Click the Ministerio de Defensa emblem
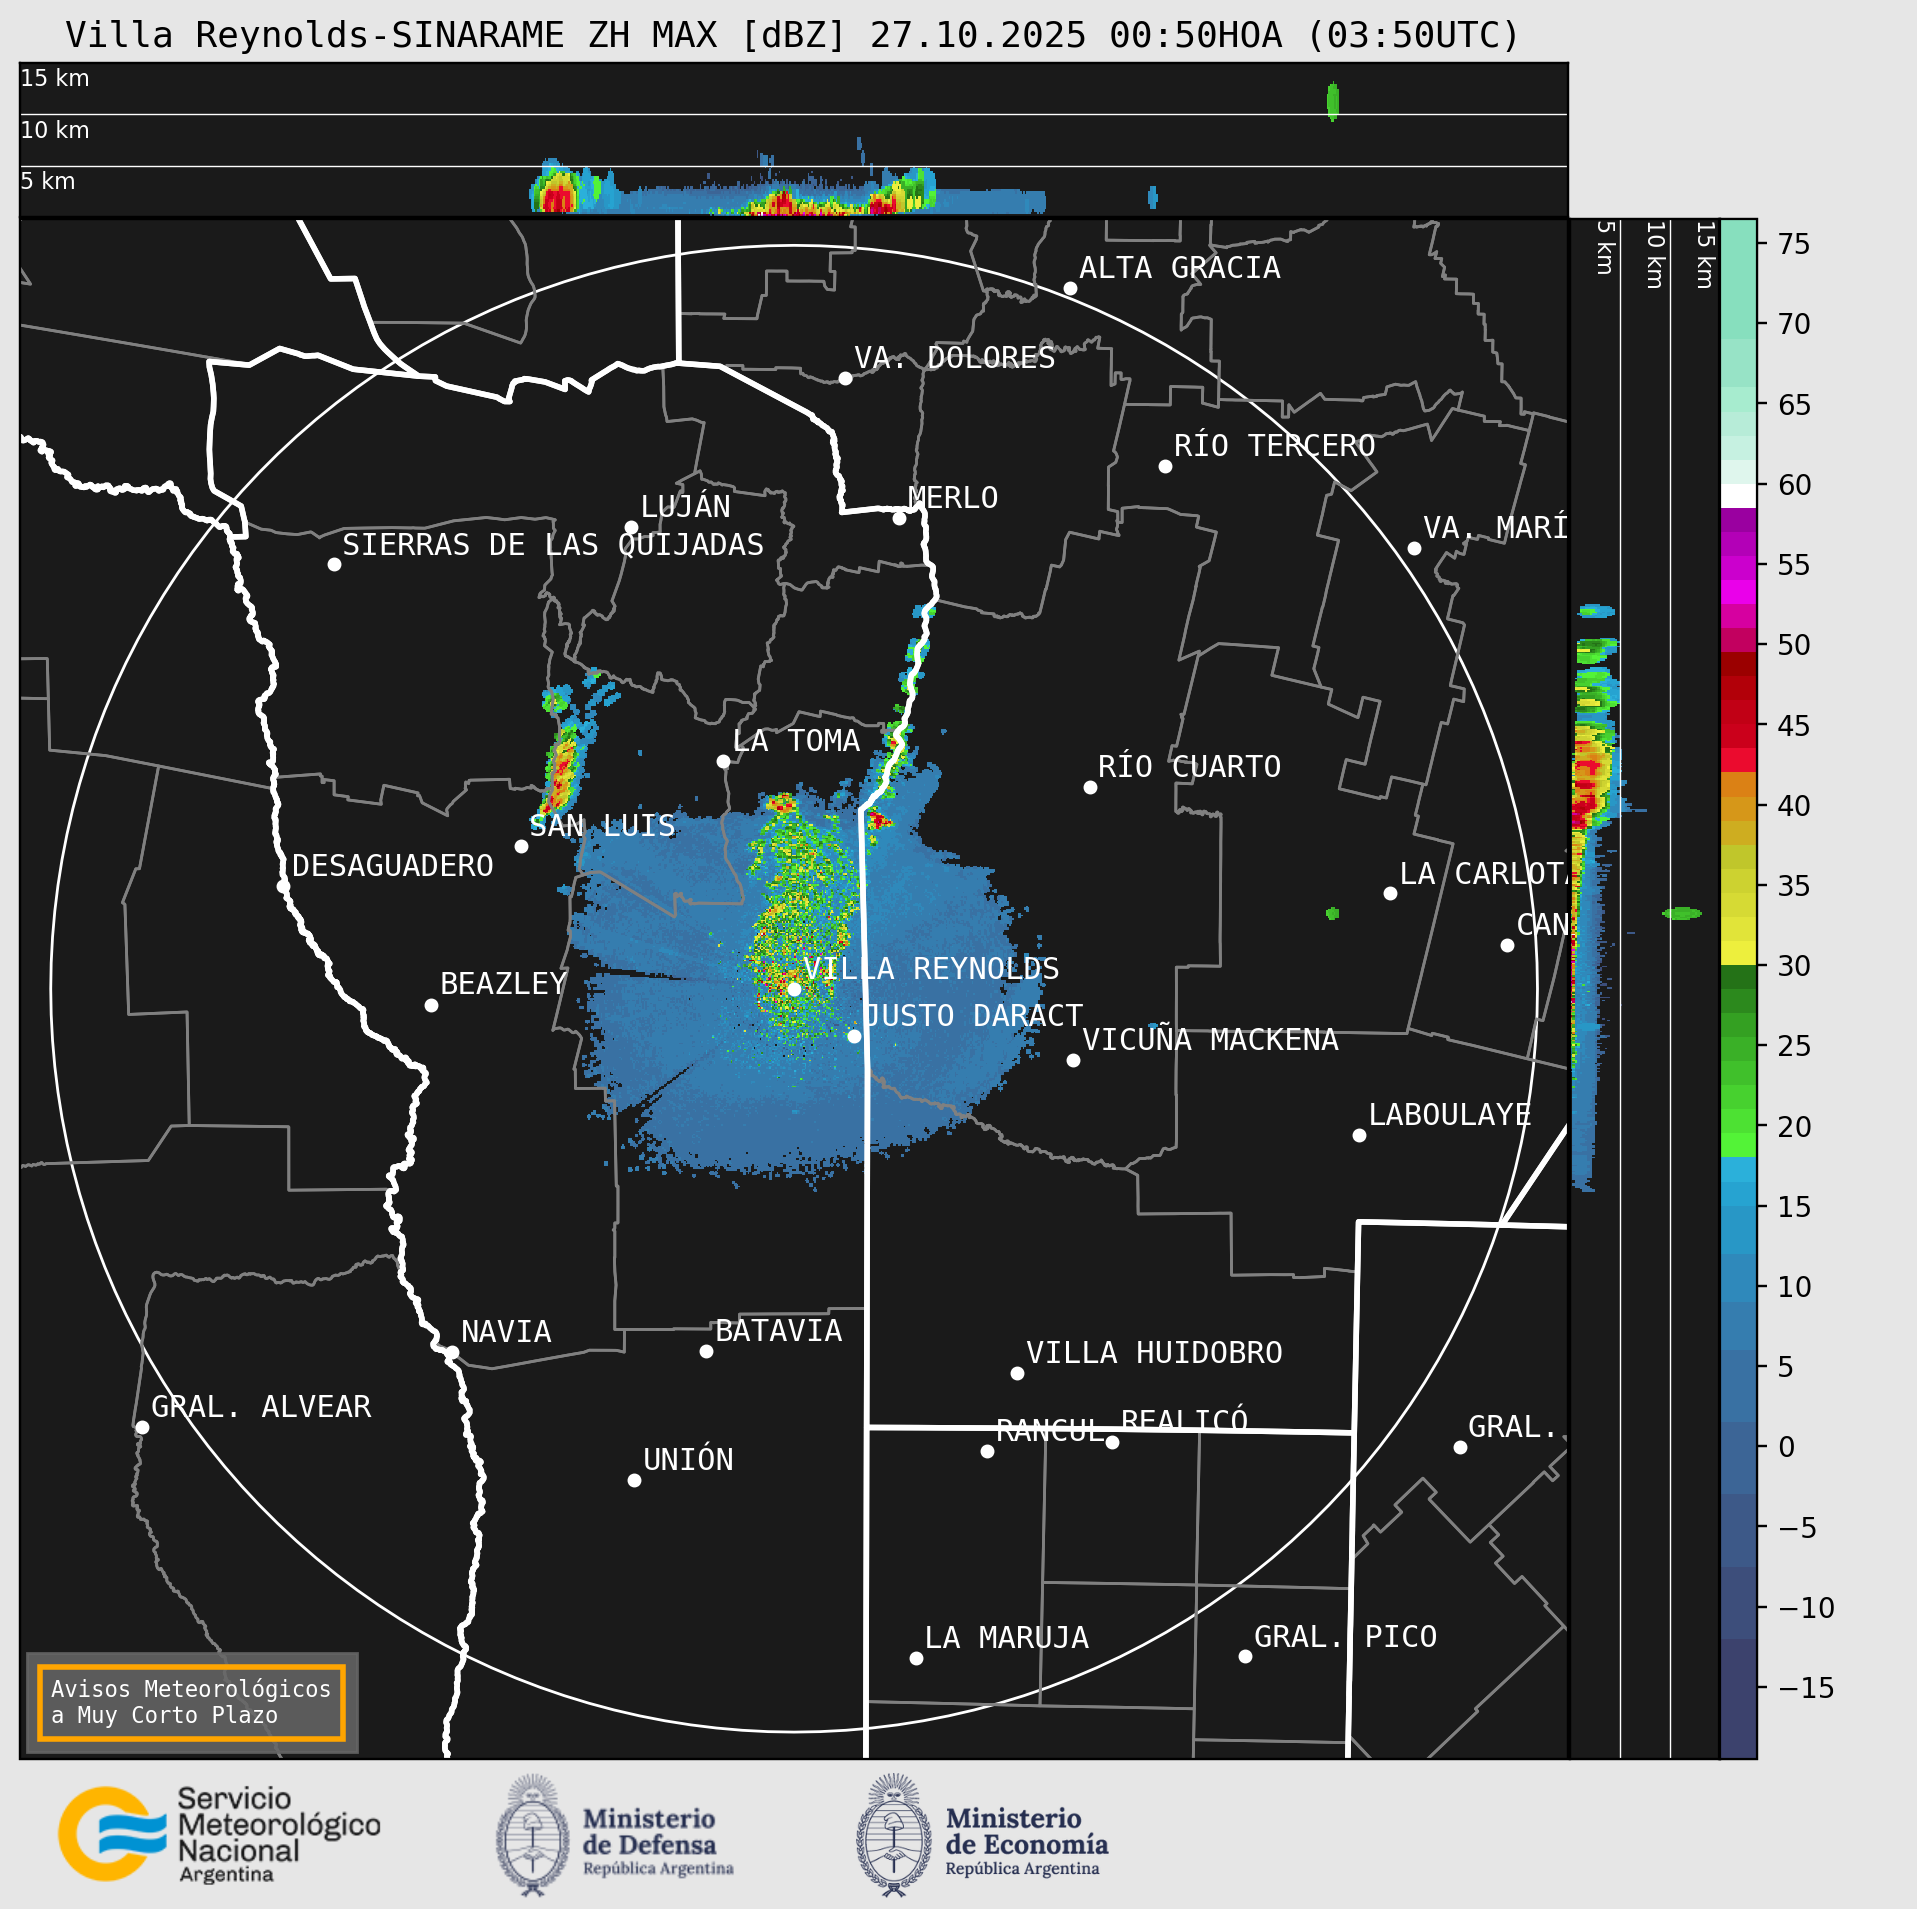 click(x=533, y=1835)
